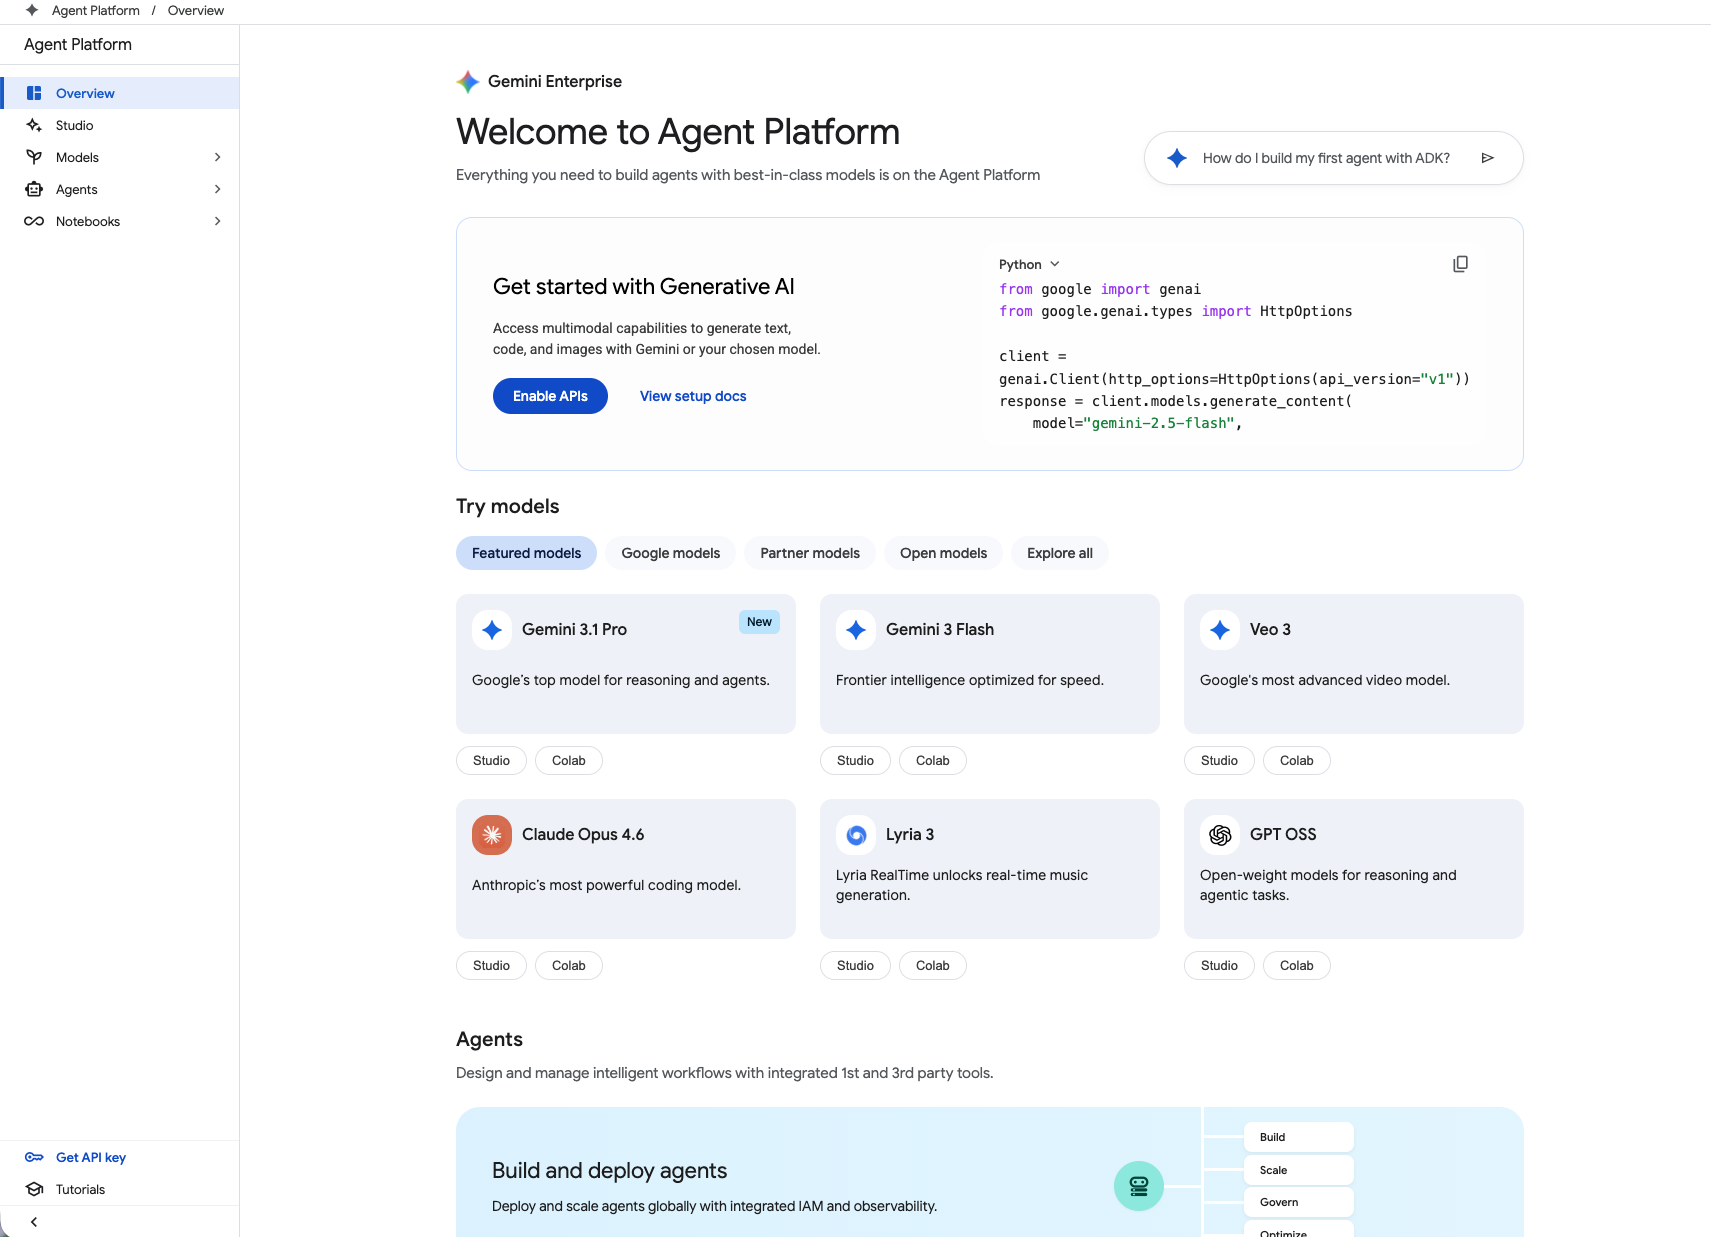Click the Enable APIs button
This screenshot has width=1711, height=1237.
coord(549,395)
